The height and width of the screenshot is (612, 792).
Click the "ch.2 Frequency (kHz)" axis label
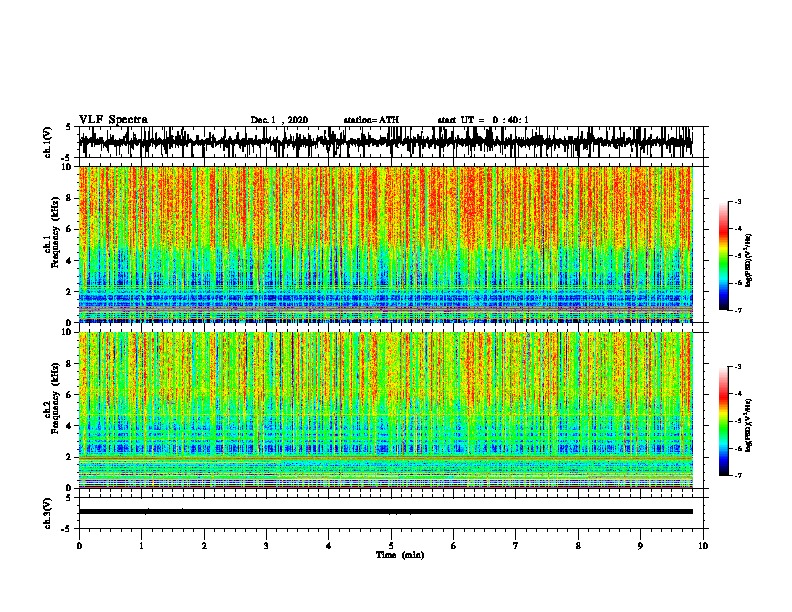(52, 398)
